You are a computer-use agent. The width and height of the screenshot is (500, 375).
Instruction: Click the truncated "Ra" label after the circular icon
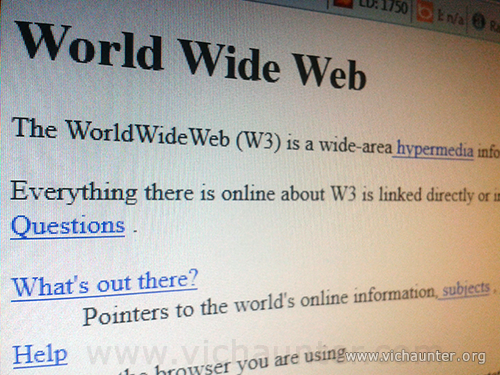pos(494,26)
